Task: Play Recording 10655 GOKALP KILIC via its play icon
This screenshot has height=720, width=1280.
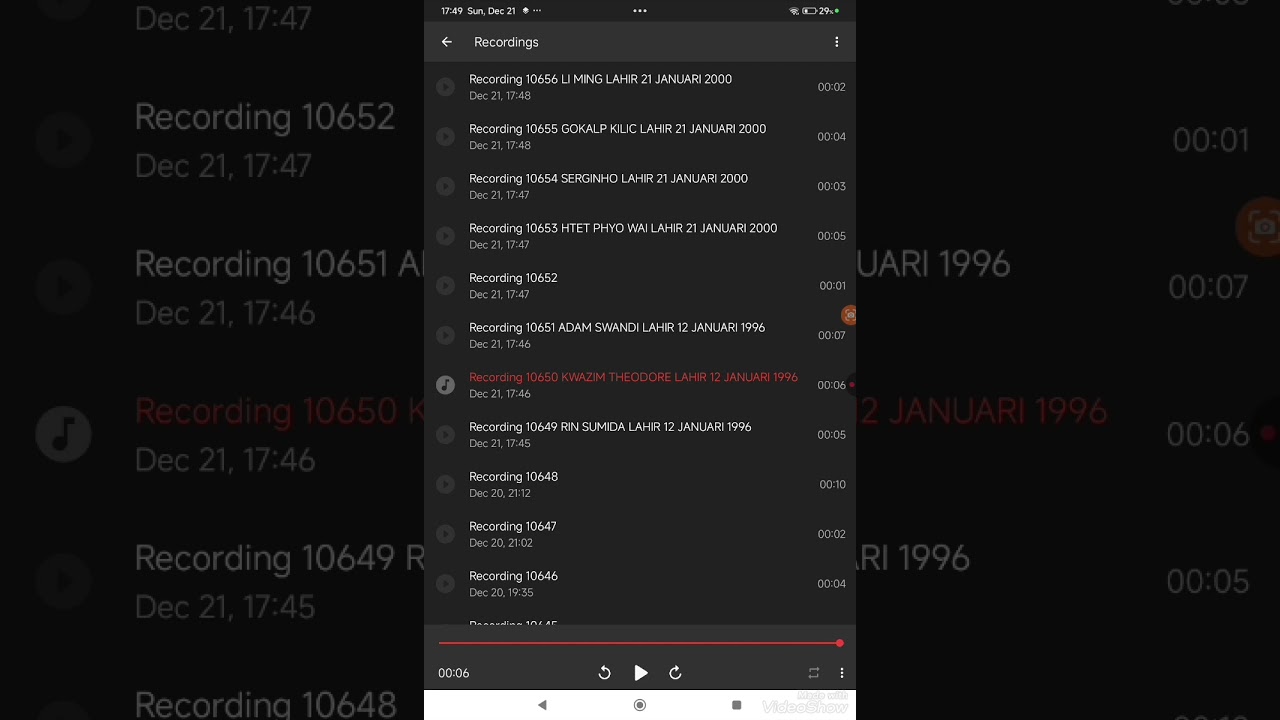Action: click(x=446, y=137)
